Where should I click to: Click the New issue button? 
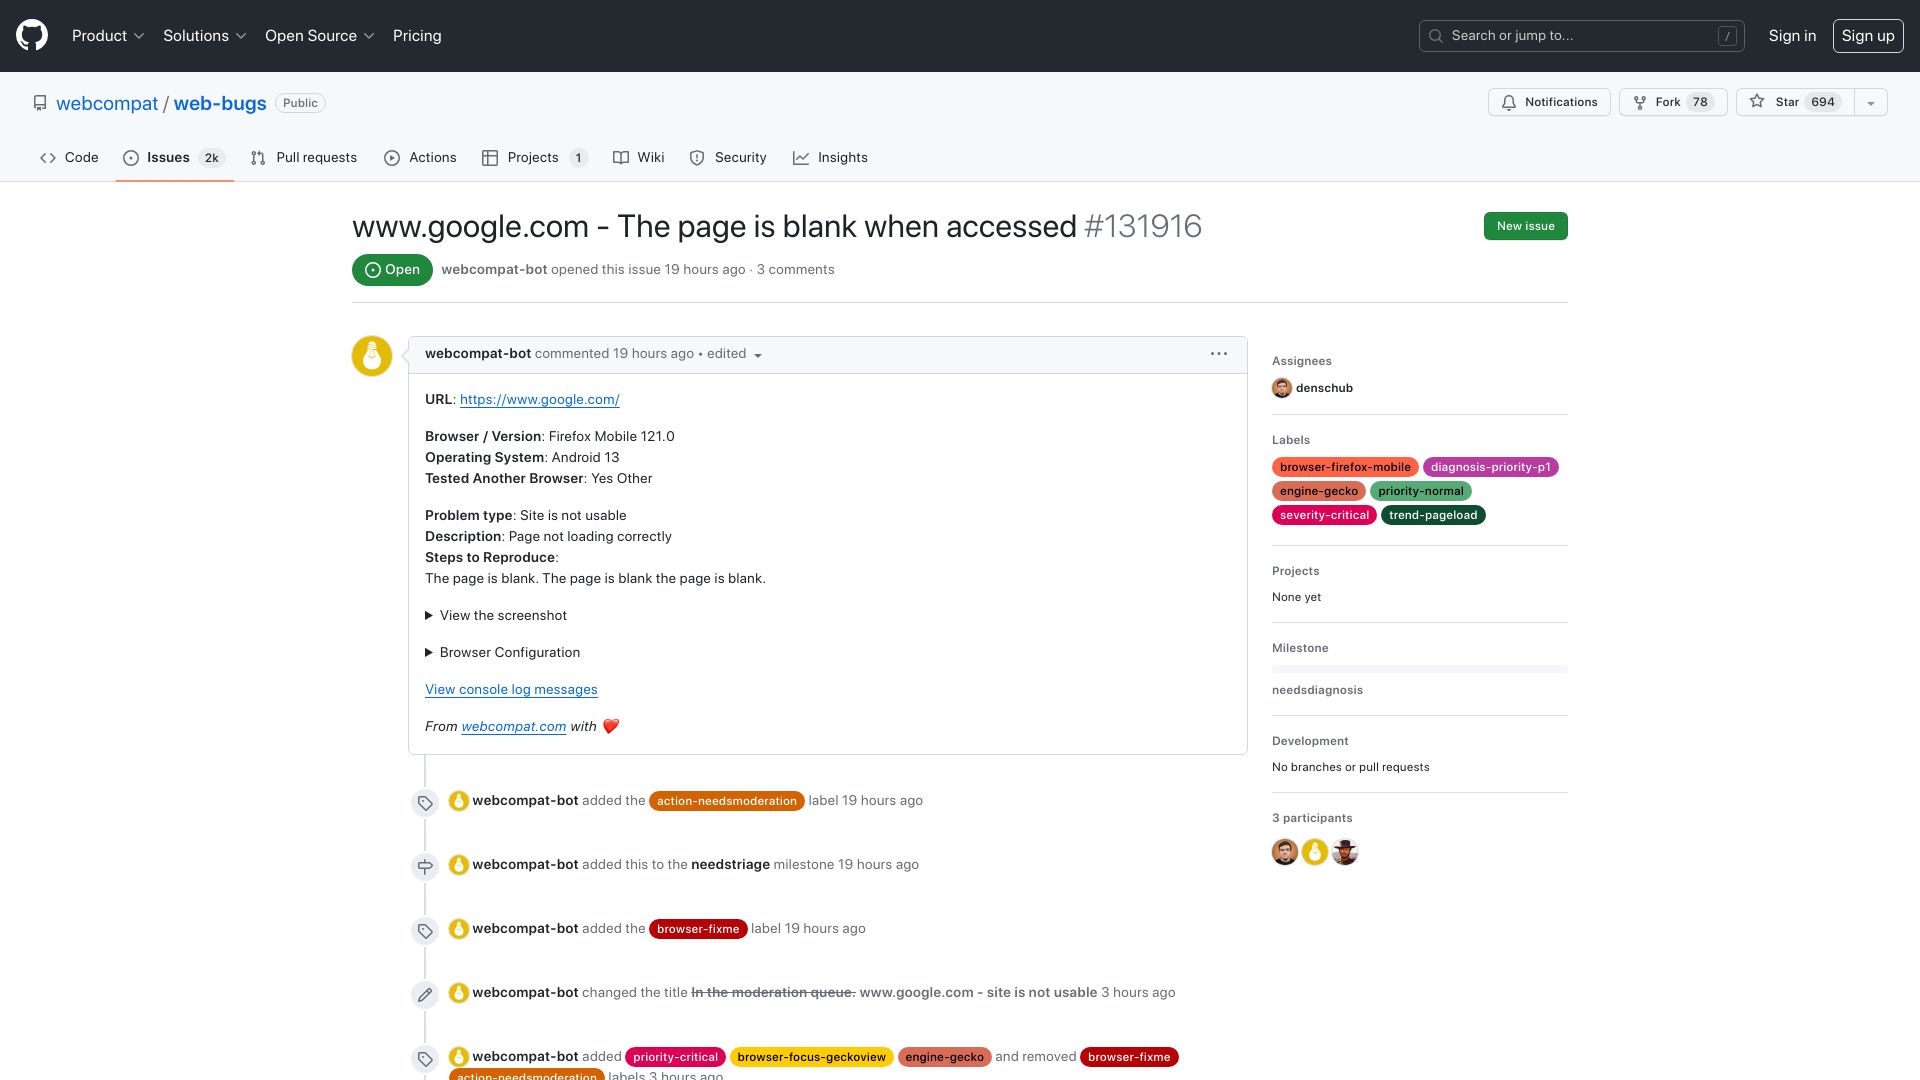1526,226
